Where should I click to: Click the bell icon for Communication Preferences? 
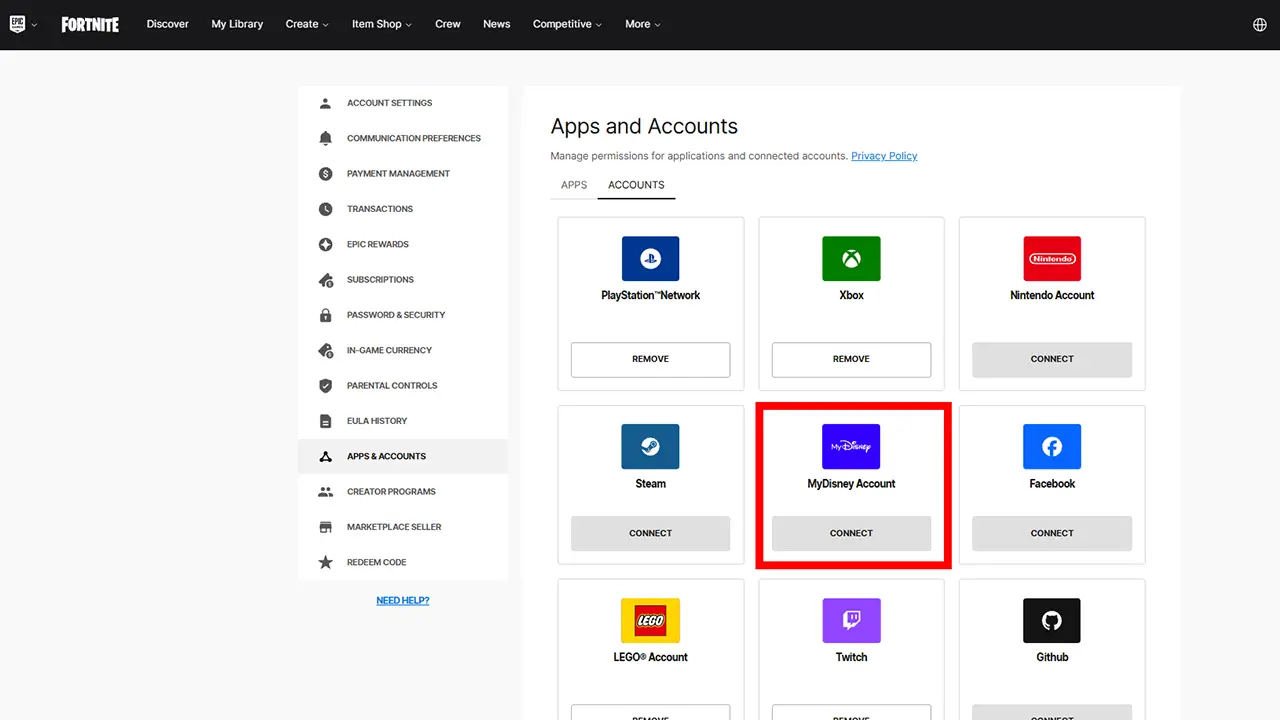325,138
